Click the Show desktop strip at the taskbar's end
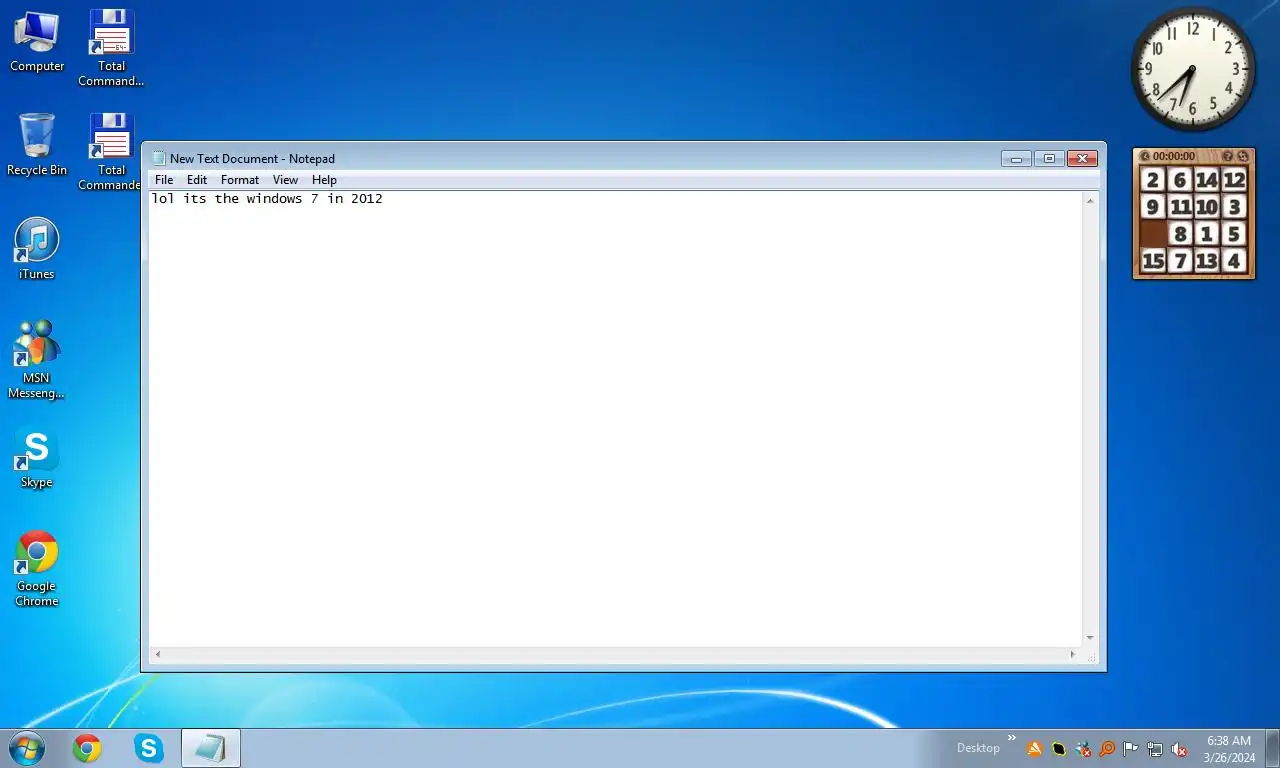Image resolution: width=1280 pixels, height=768 pixels. click(x=1272, y=748)
